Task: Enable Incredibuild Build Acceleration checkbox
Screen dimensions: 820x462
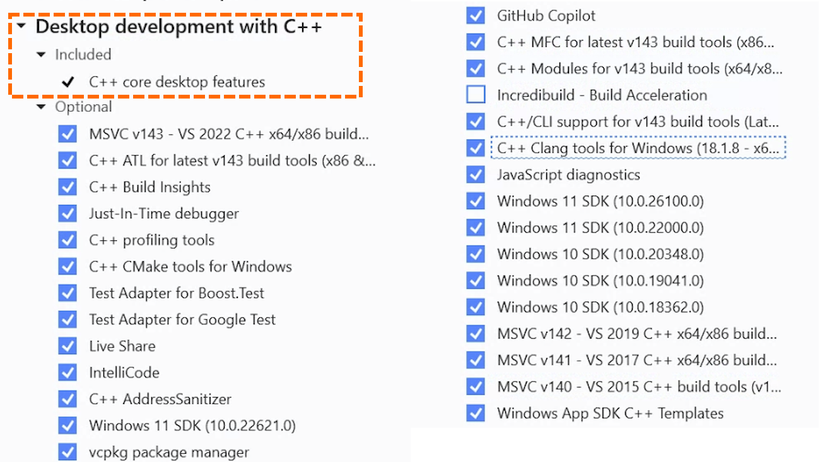Action: tap(475, 95)
